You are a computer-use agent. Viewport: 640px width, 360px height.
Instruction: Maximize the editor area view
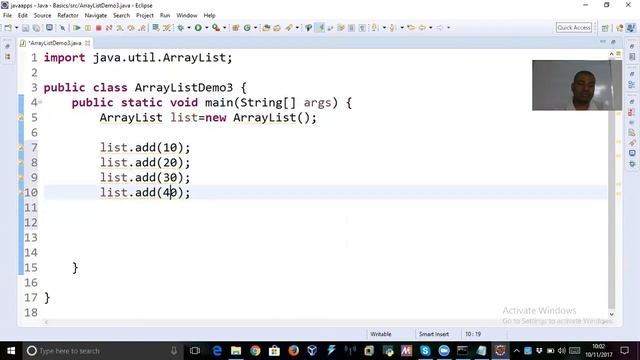pos(613,42)
